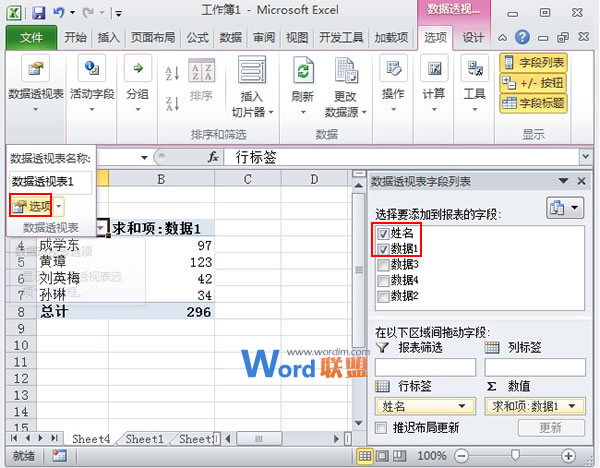Click the formula bar showing 行标签
The height and width of the screenshot is (468, 600).
pyautogui.click(x=401, y=157)
